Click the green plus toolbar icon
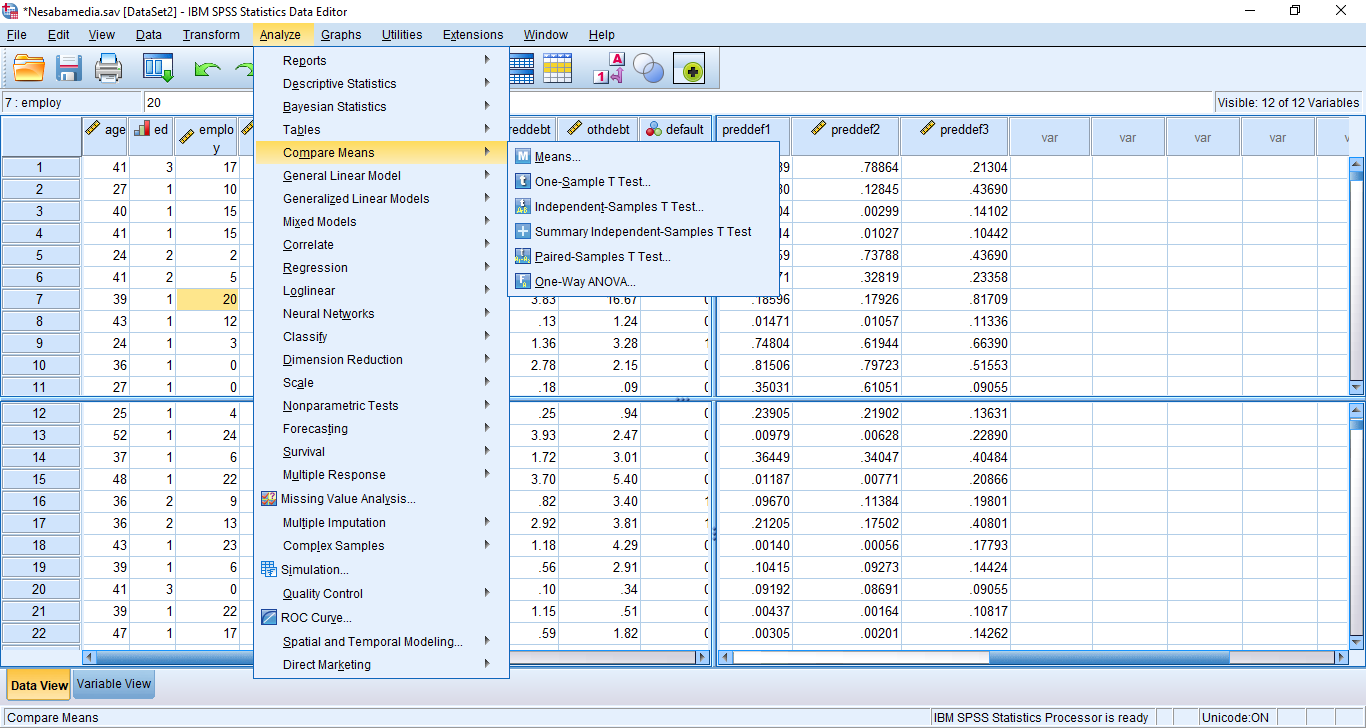 [x=691, y=69]
